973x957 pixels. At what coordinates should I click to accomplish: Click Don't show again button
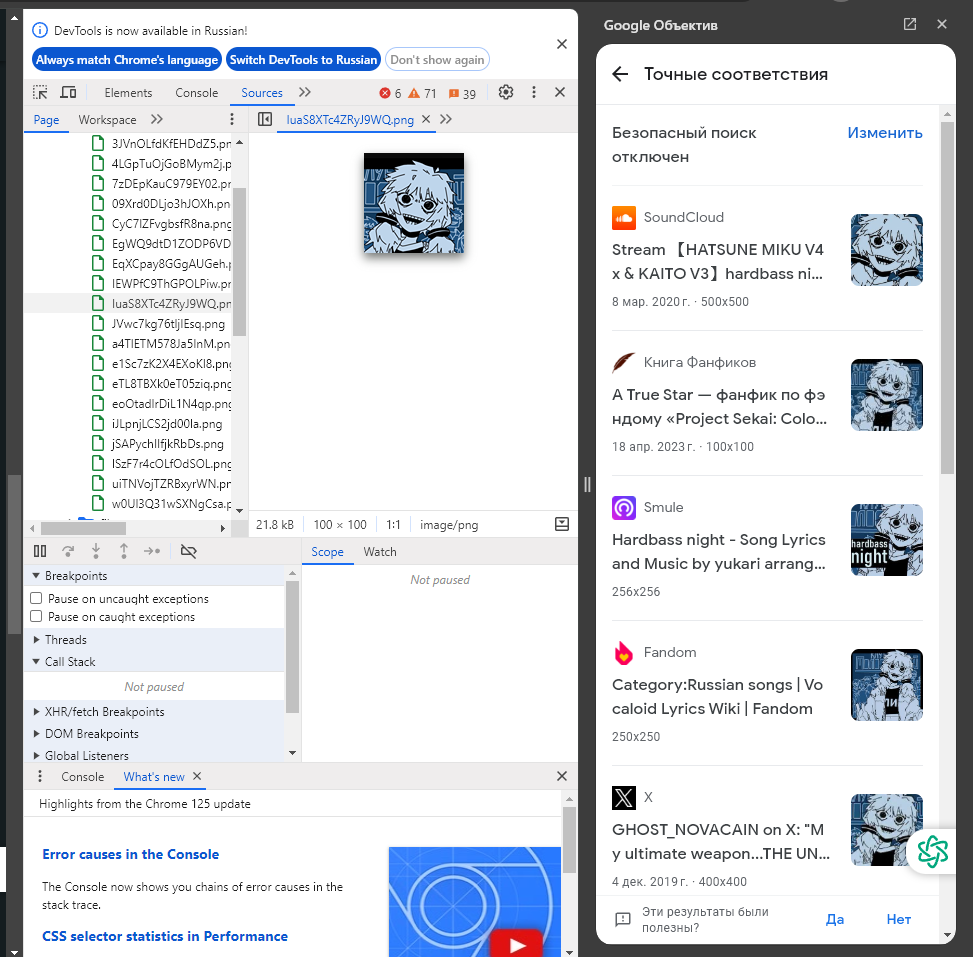coord(437,60)
